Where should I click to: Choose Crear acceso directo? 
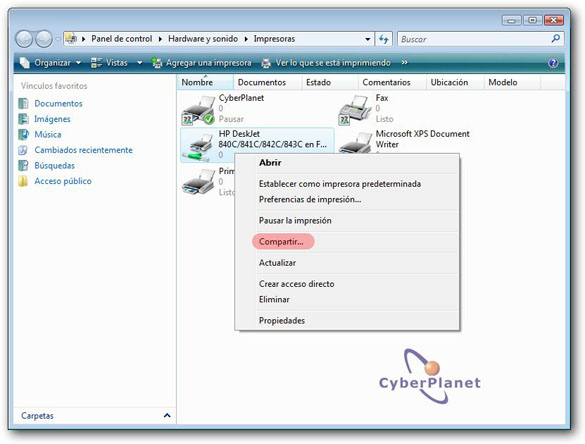point(297,284)
